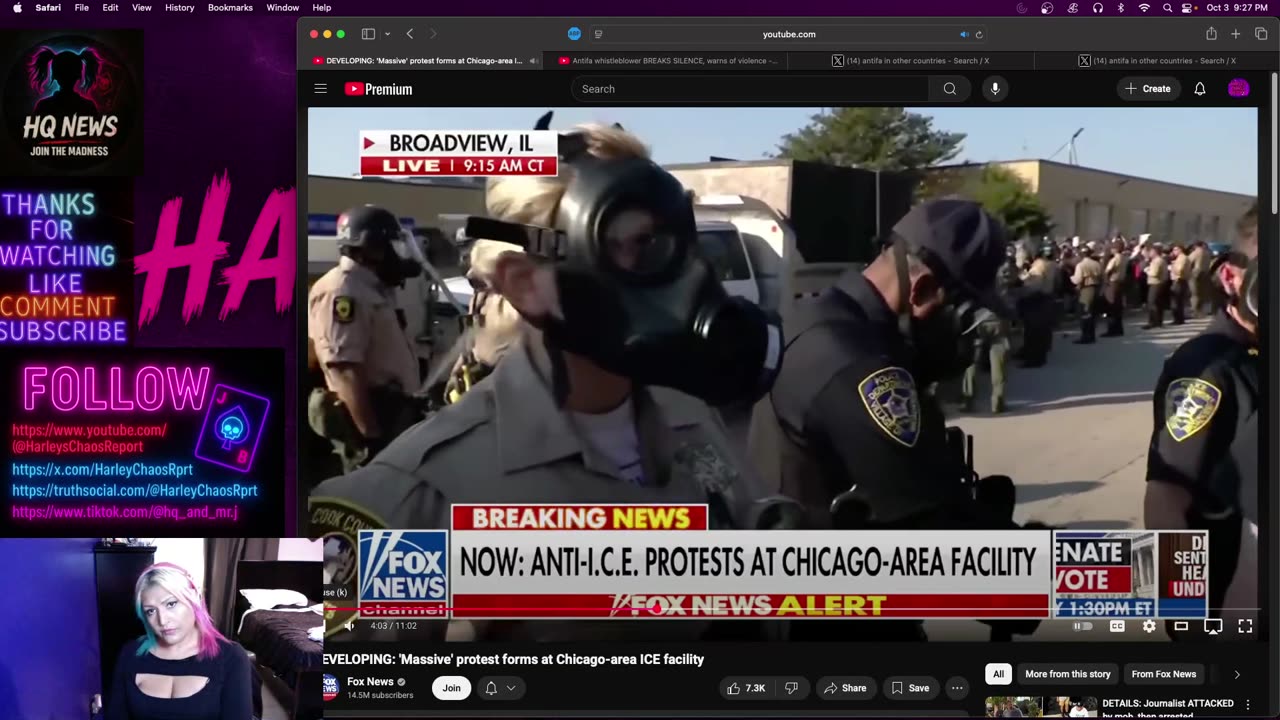Open the Journalist ATTACKED video thumbnail
Screen dimensions: 1280x720
(1041, 707)
